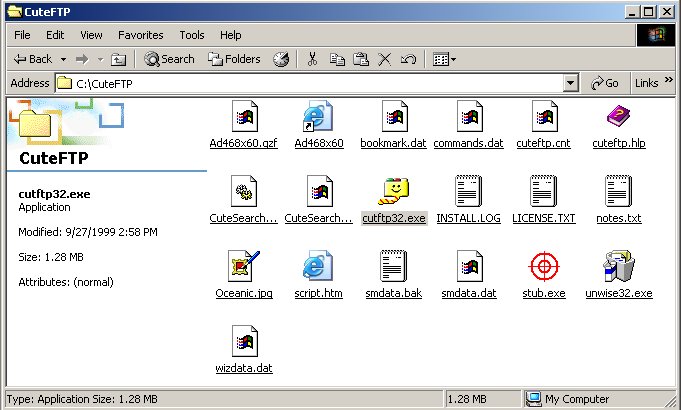Select the wizdata.dat file icon

pyautogui.click(x=245, y=341)
